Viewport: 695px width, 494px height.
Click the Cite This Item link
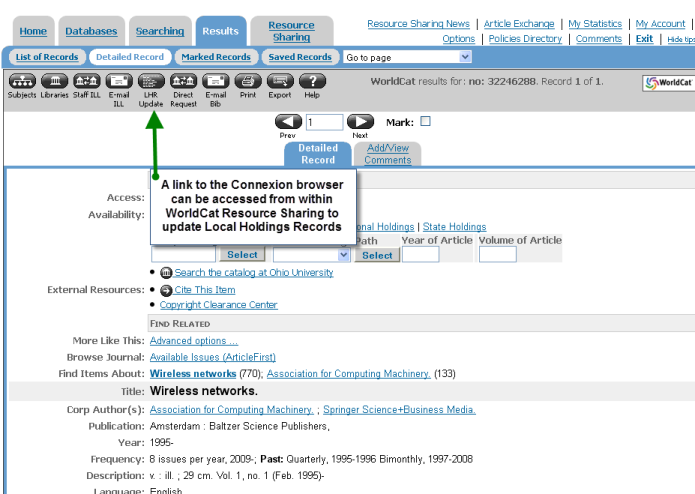[205, 290]
